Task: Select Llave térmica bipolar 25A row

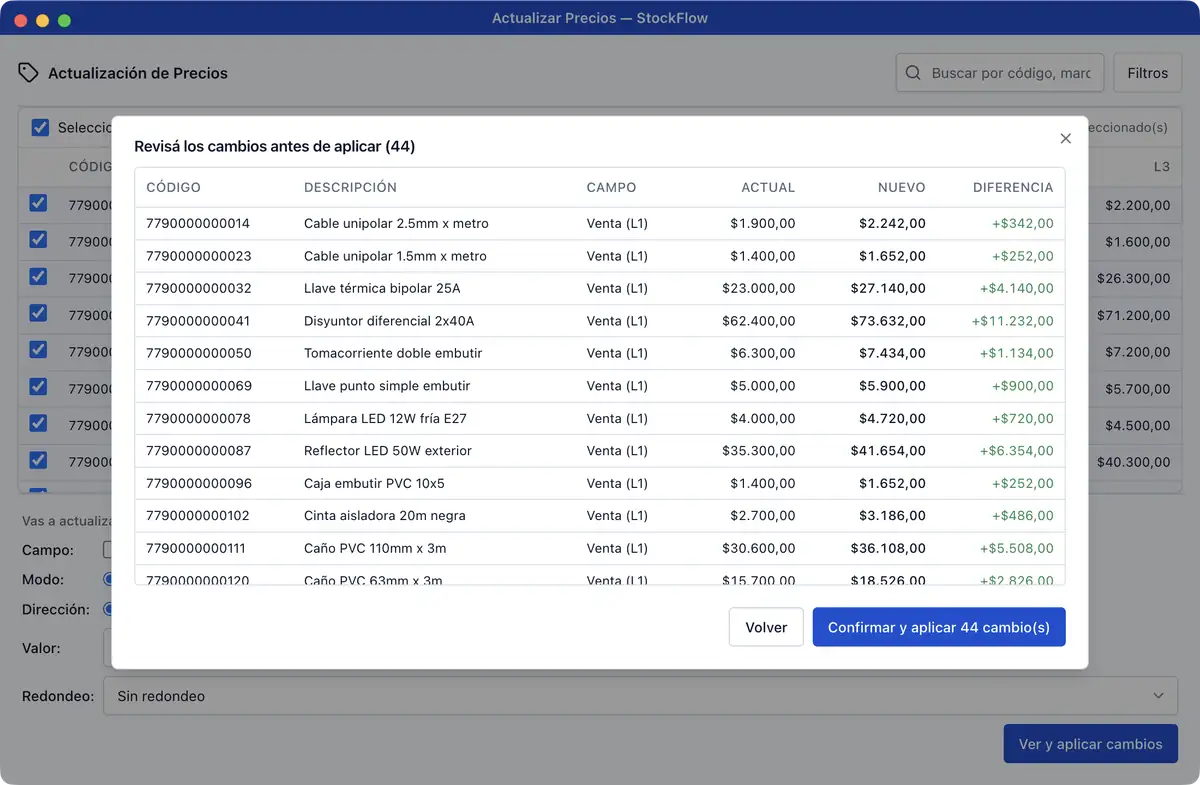Action: coord(600,288)
